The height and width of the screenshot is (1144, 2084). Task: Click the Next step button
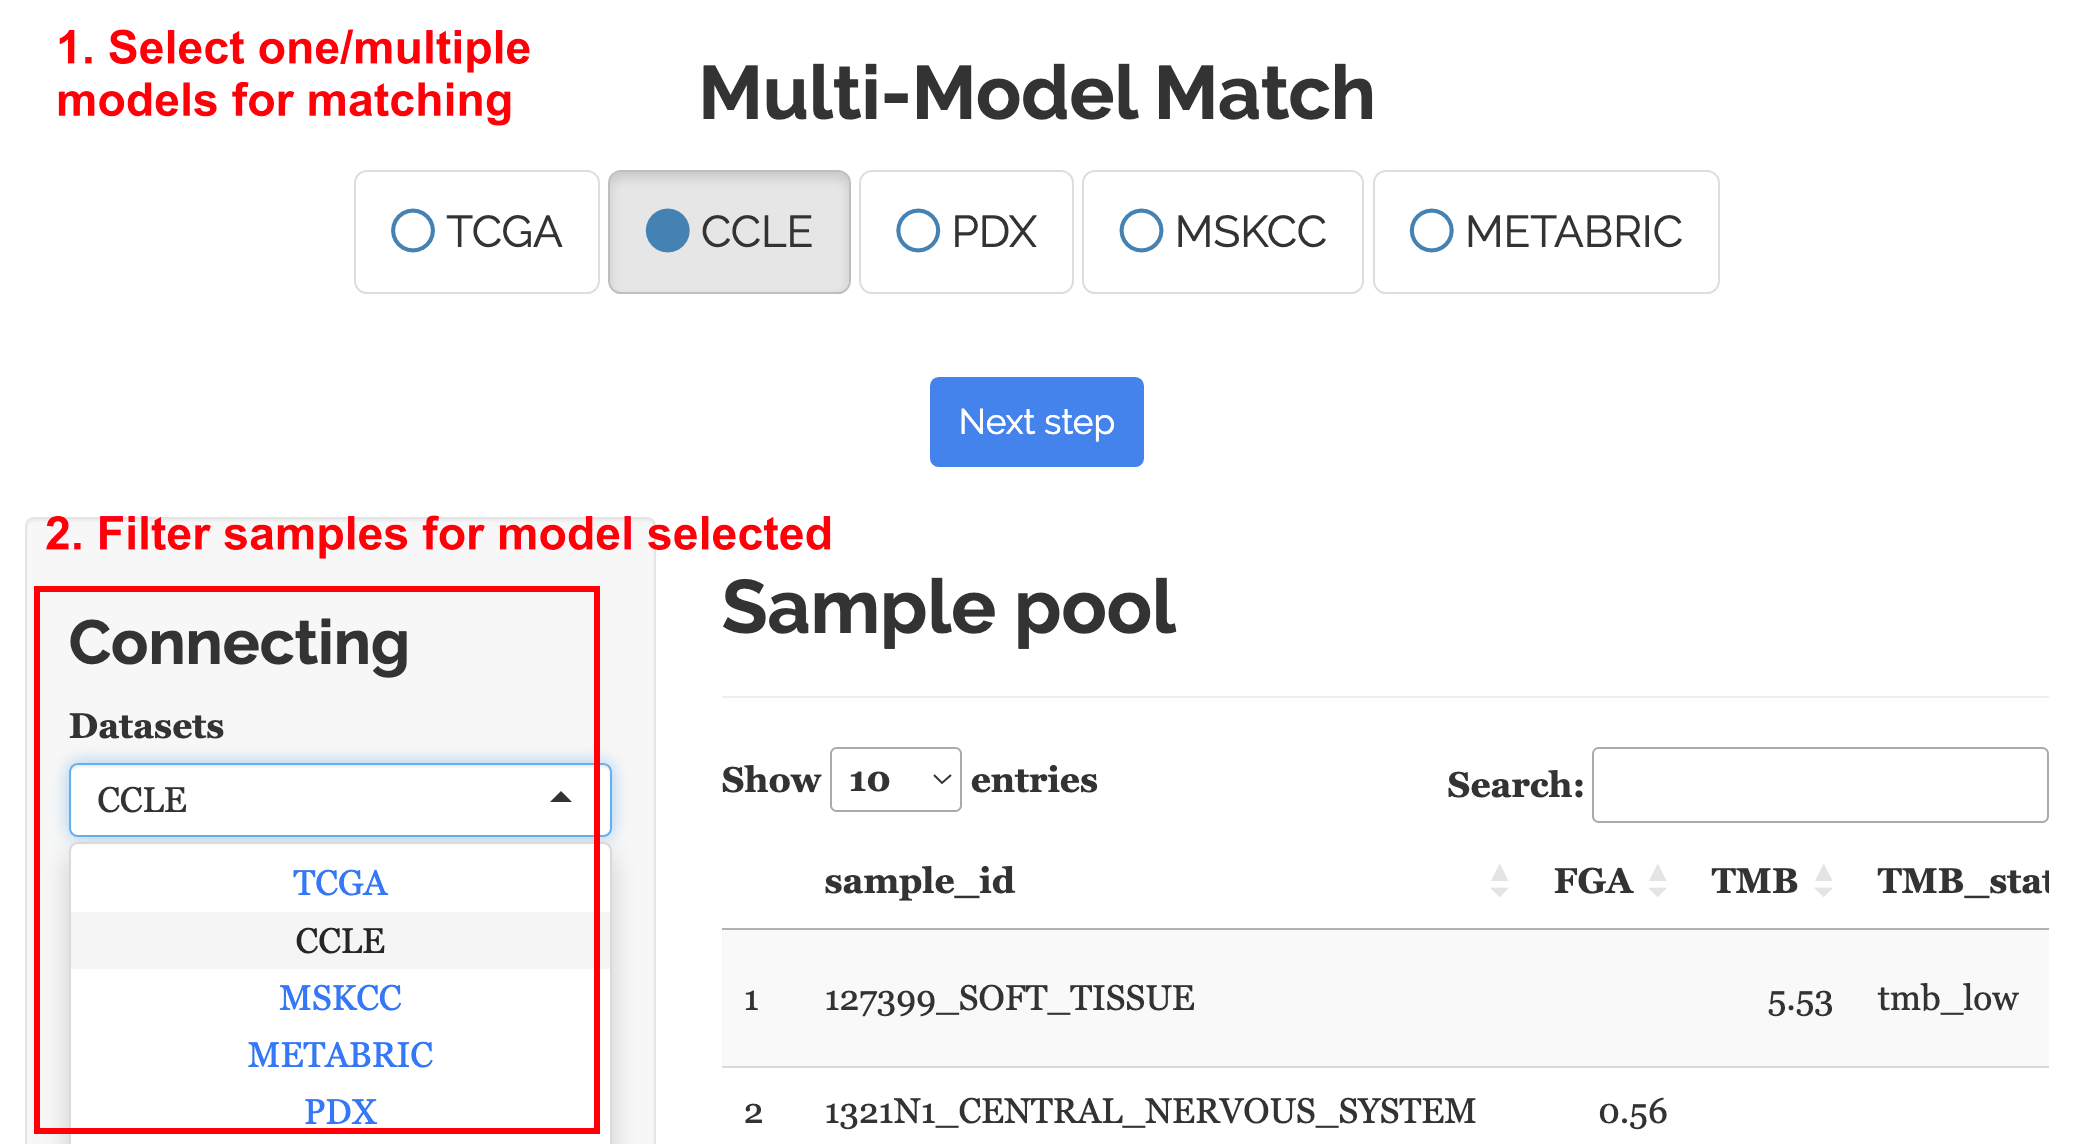[x=1036, y=422]
